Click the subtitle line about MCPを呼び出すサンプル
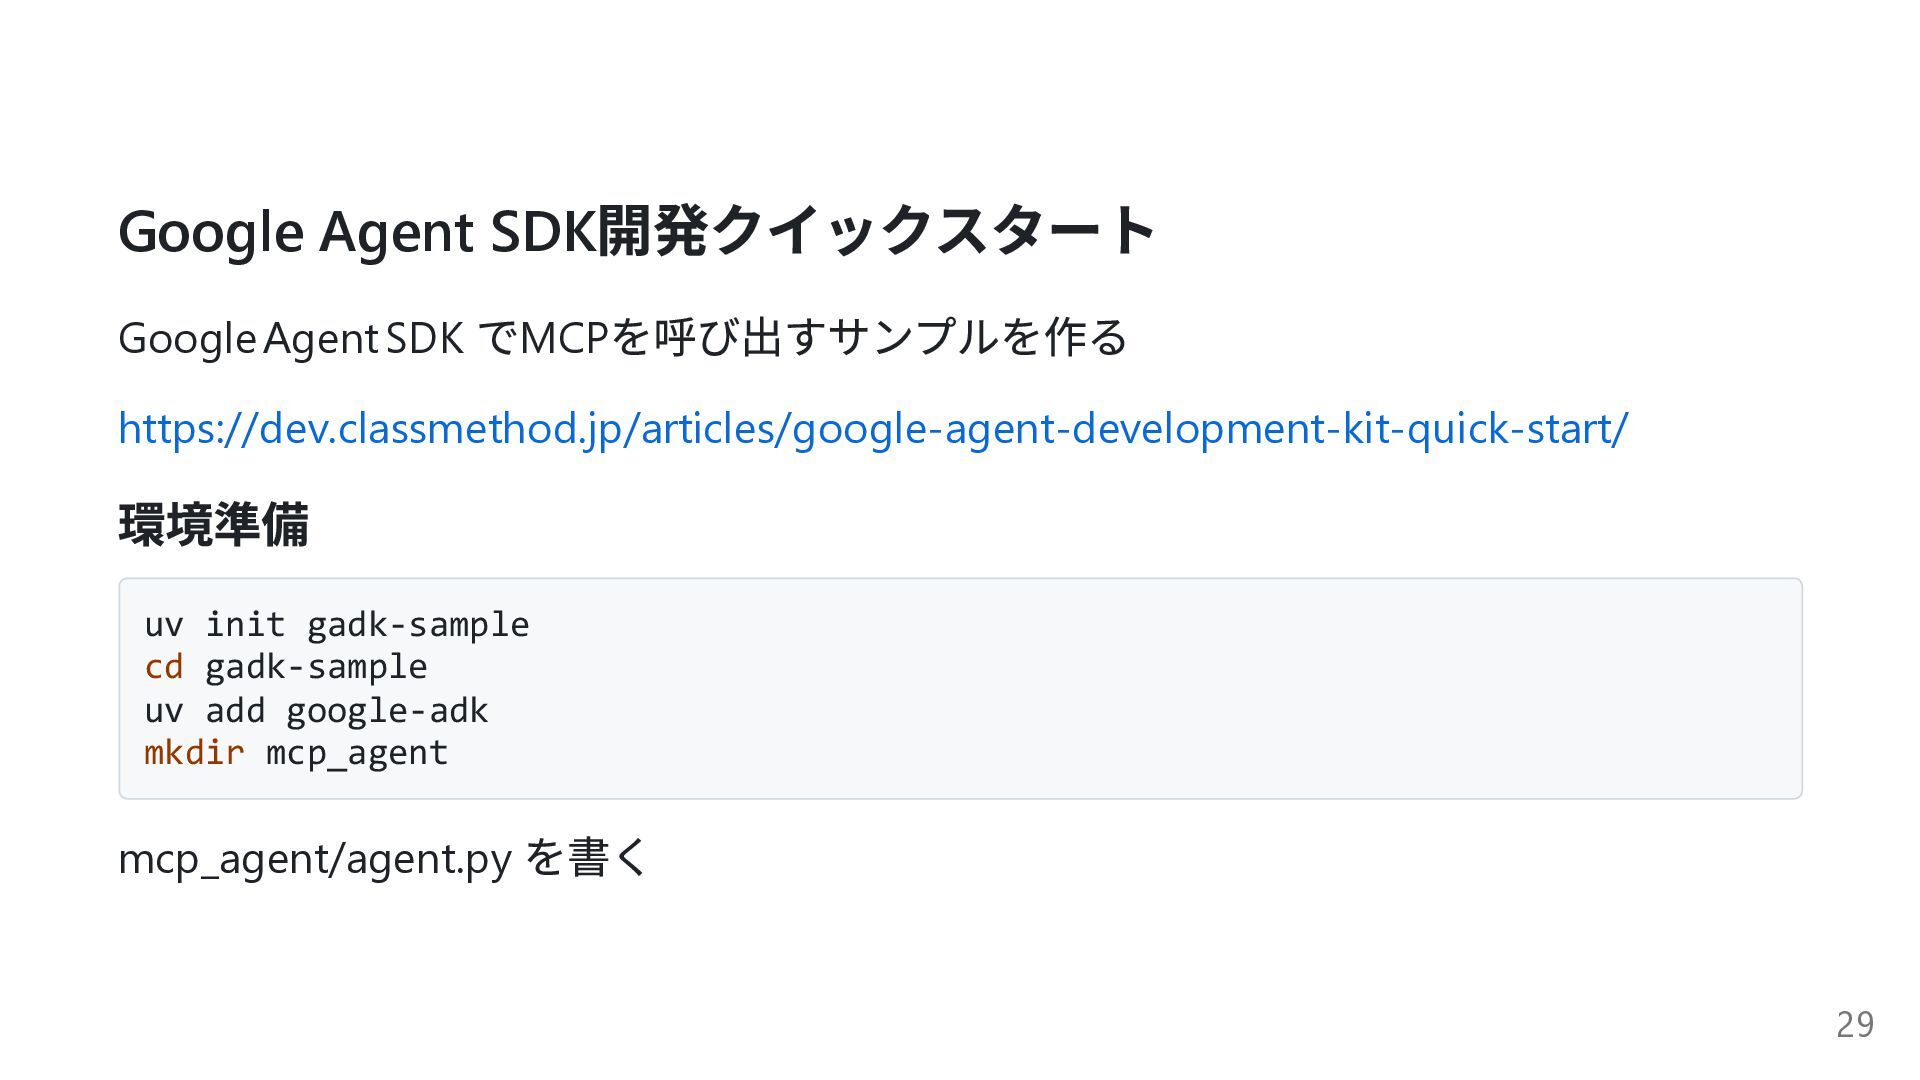Viewport: 1920px width, 1080px height. click(622, 338)
